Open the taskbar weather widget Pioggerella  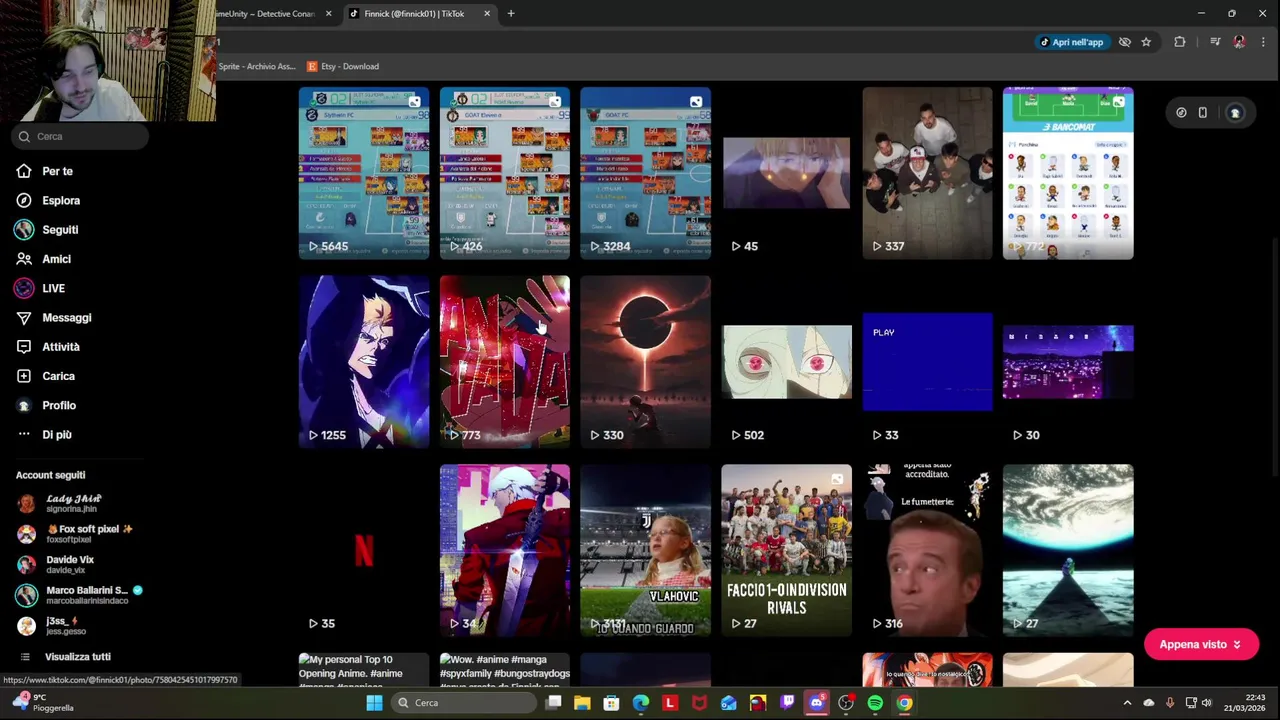(42, 702)
